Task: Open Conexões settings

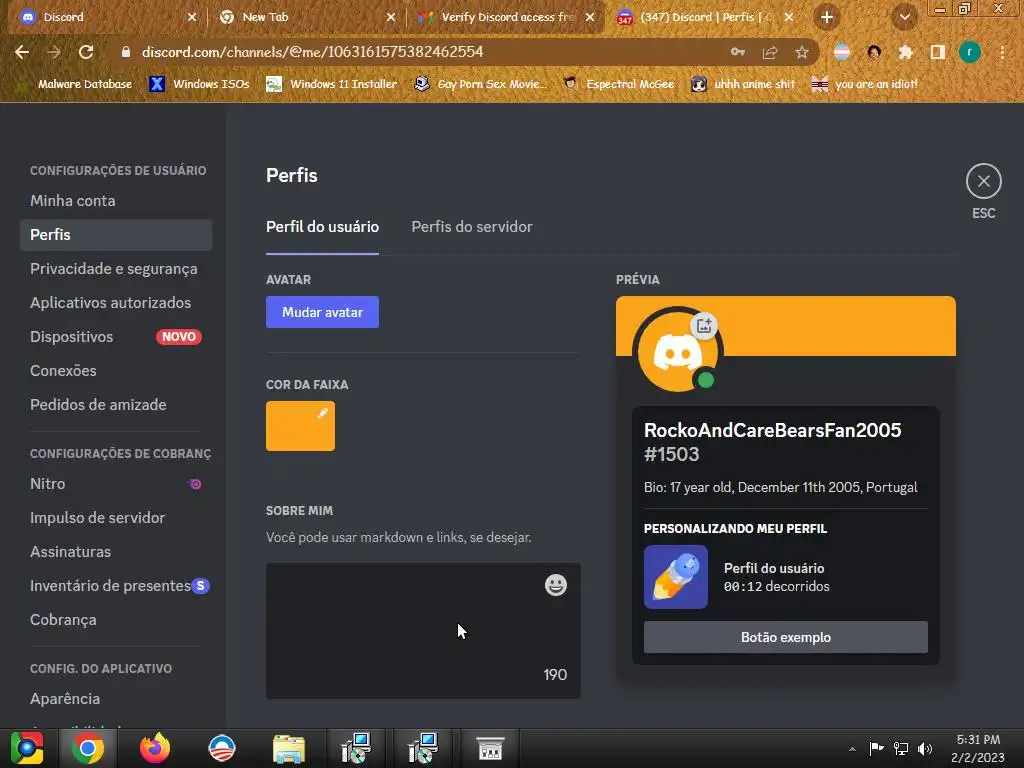Action: coord(116,370)
